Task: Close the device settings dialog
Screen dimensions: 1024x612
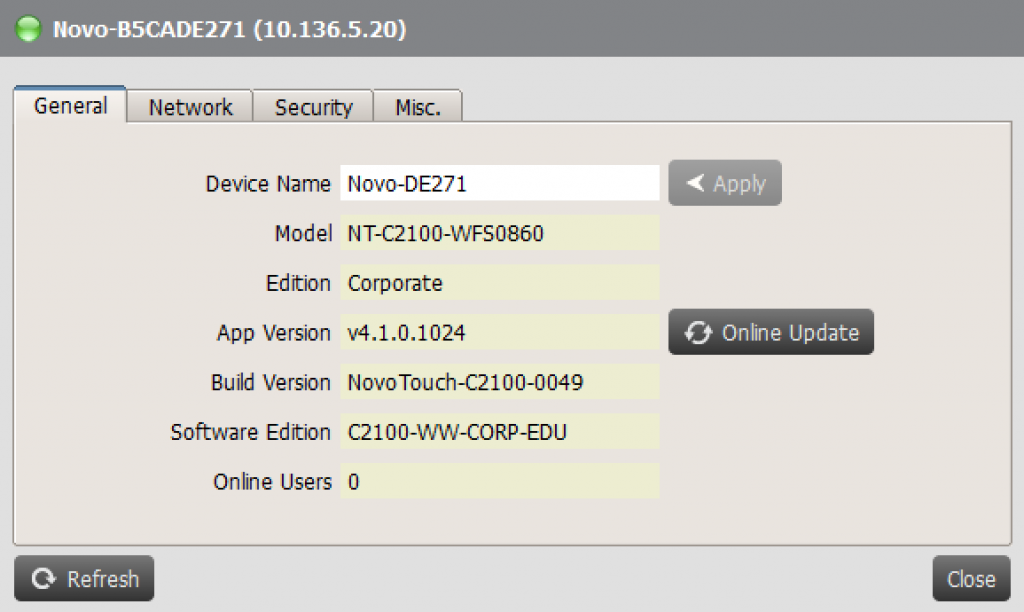Action: point(971,578)
